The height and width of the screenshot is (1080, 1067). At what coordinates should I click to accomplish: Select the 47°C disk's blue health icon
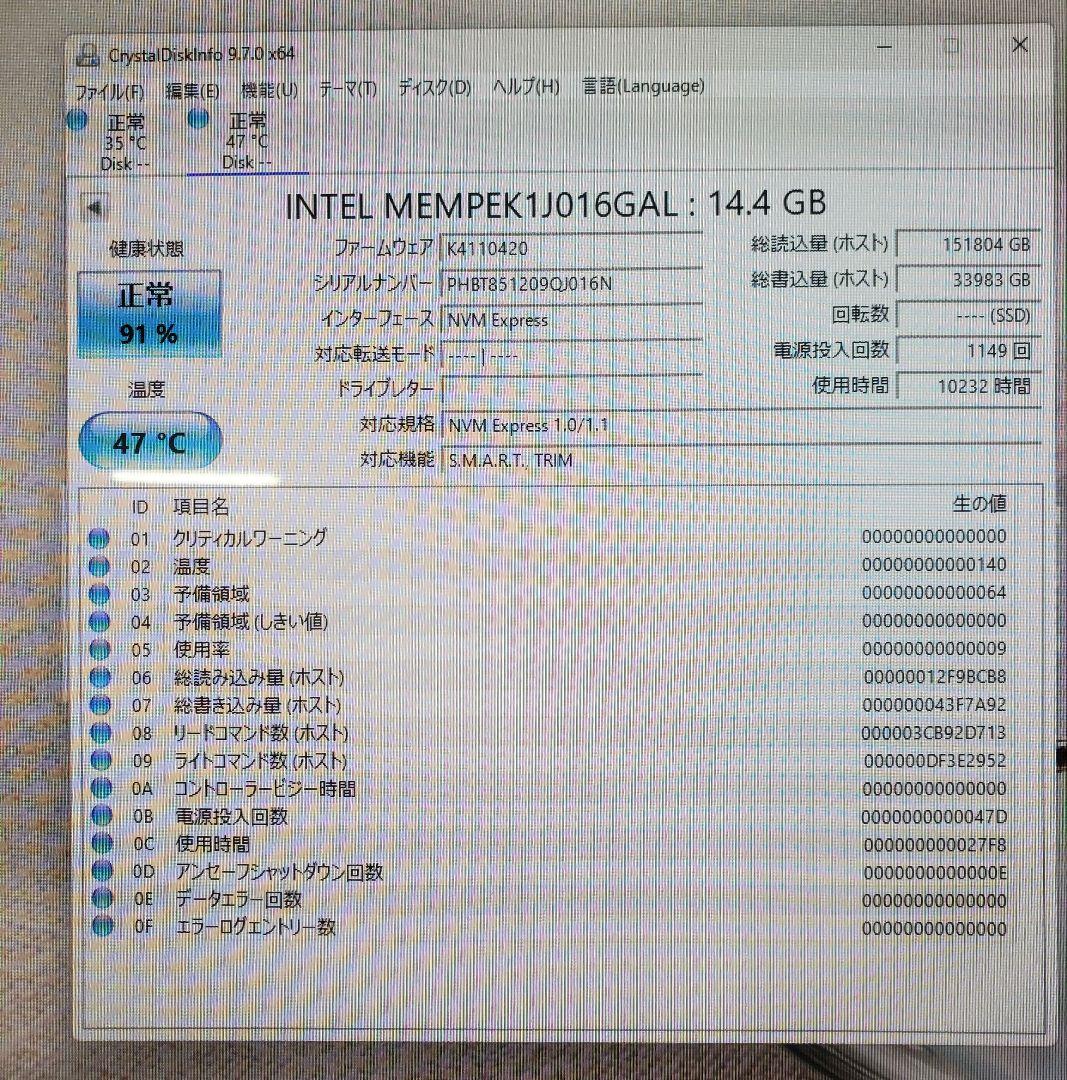tap(196, 119)
